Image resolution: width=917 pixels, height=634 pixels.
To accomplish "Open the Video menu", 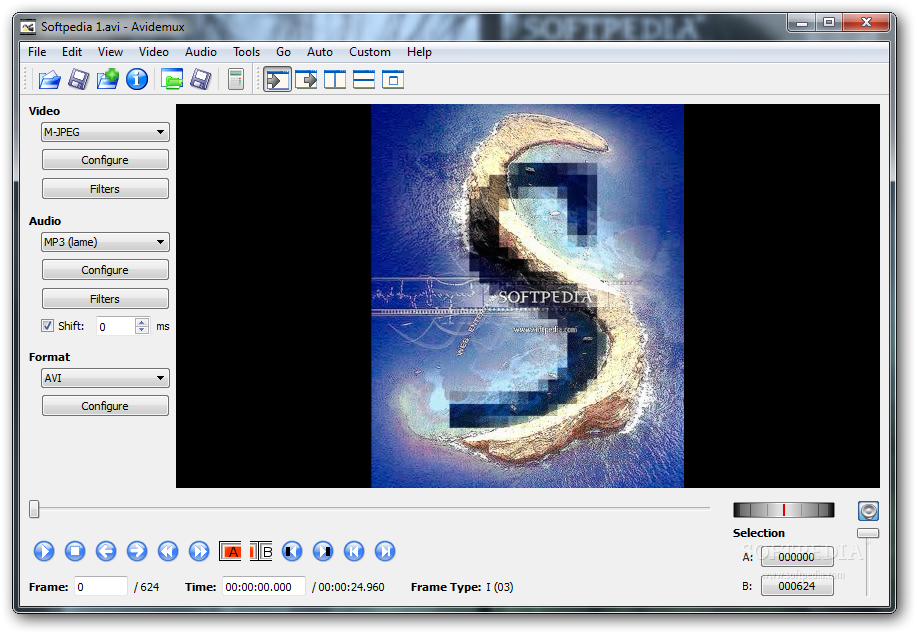I will (x=154, y=52).
